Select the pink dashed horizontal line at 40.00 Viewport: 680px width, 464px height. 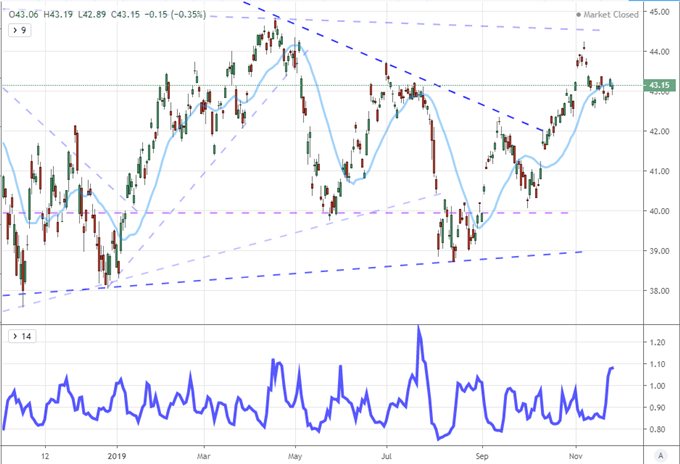285,213
